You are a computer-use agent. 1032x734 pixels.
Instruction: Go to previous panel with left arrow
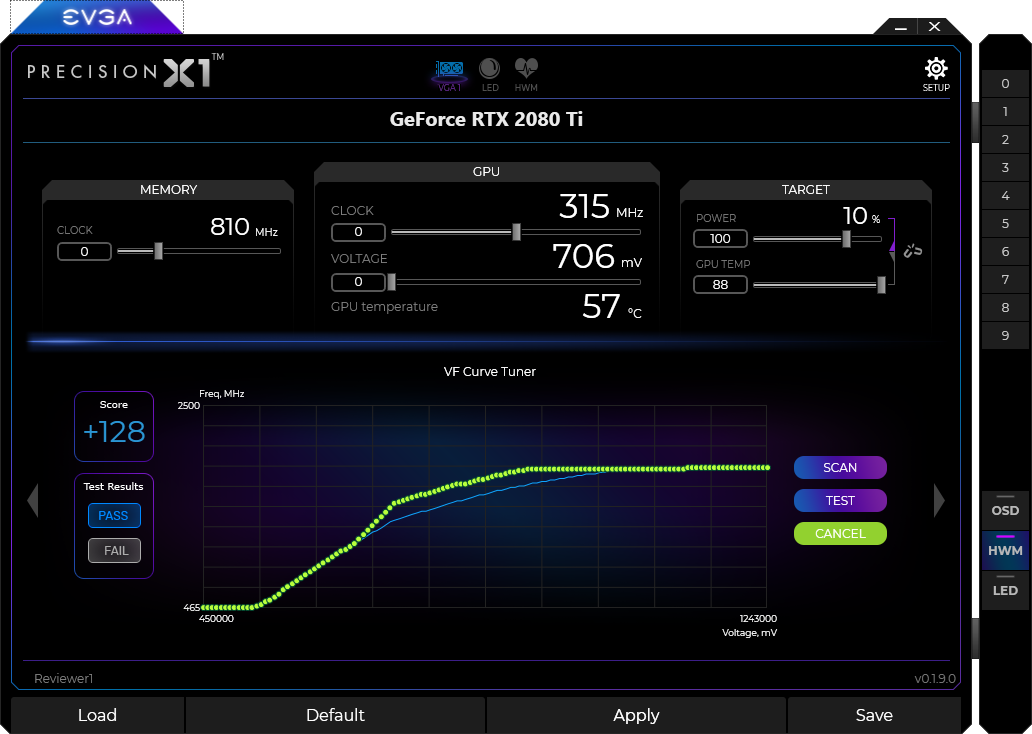pyautogui.click(x=32, y=501)
